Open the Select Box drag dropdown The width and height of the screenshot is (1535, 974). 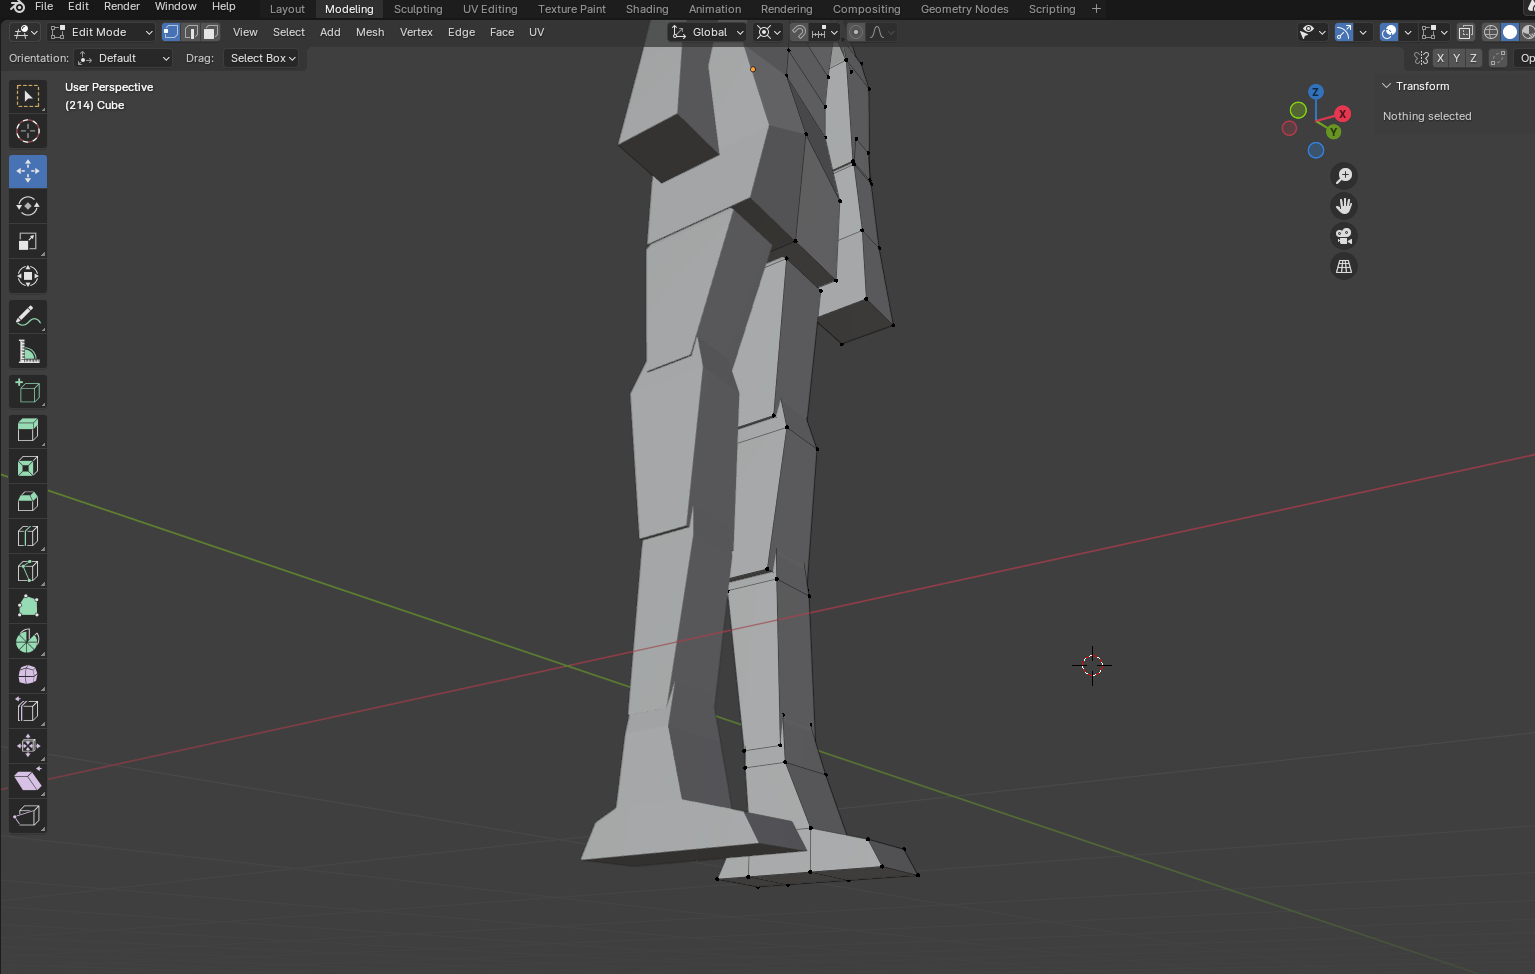pos(263,58)
